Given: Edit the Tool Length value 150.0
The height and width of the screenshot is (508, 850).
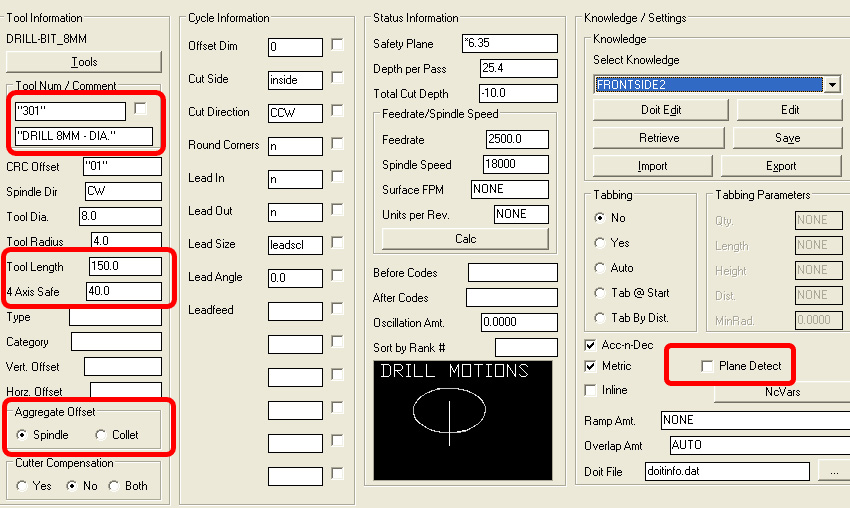Looking at the screenshot, I should (125, 266).
